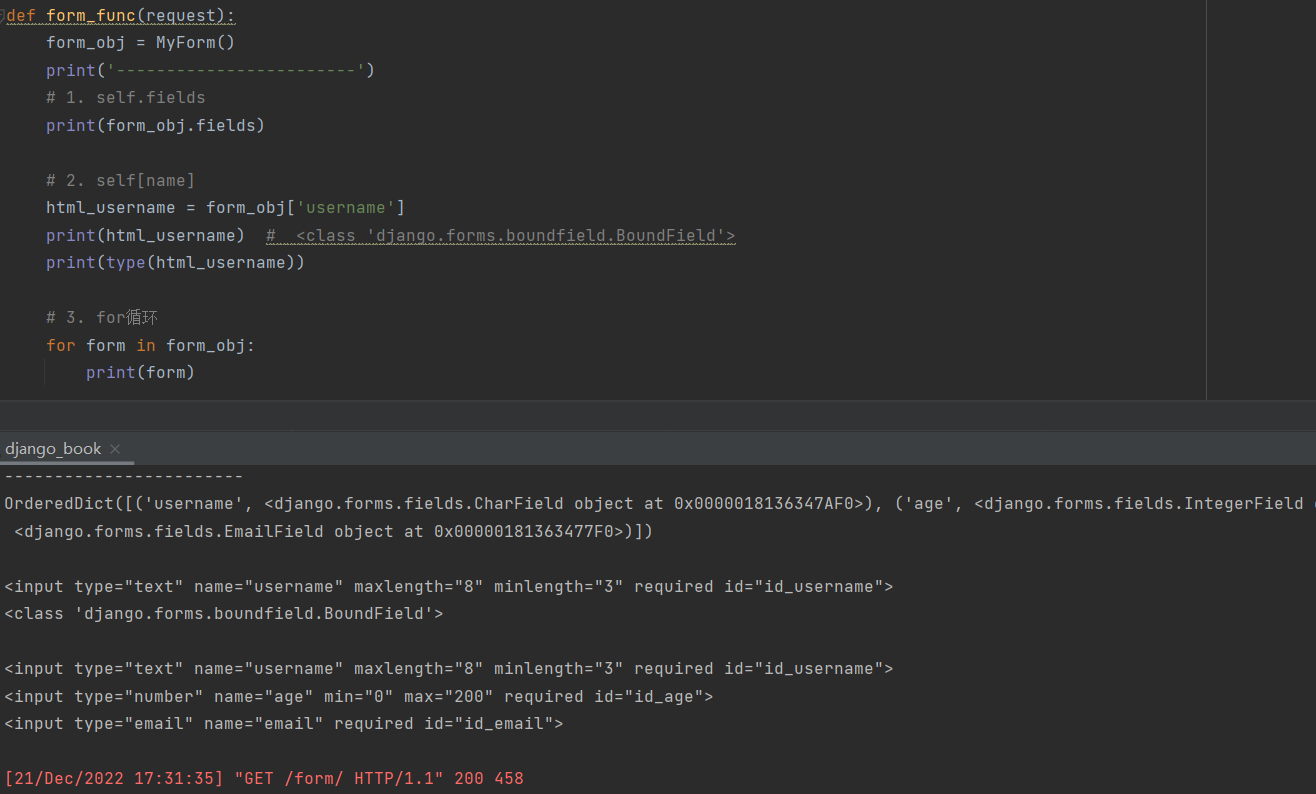This screenshot has height=794, width=1316.
Task: Click the line 'print(form)'
Action: 140,372
